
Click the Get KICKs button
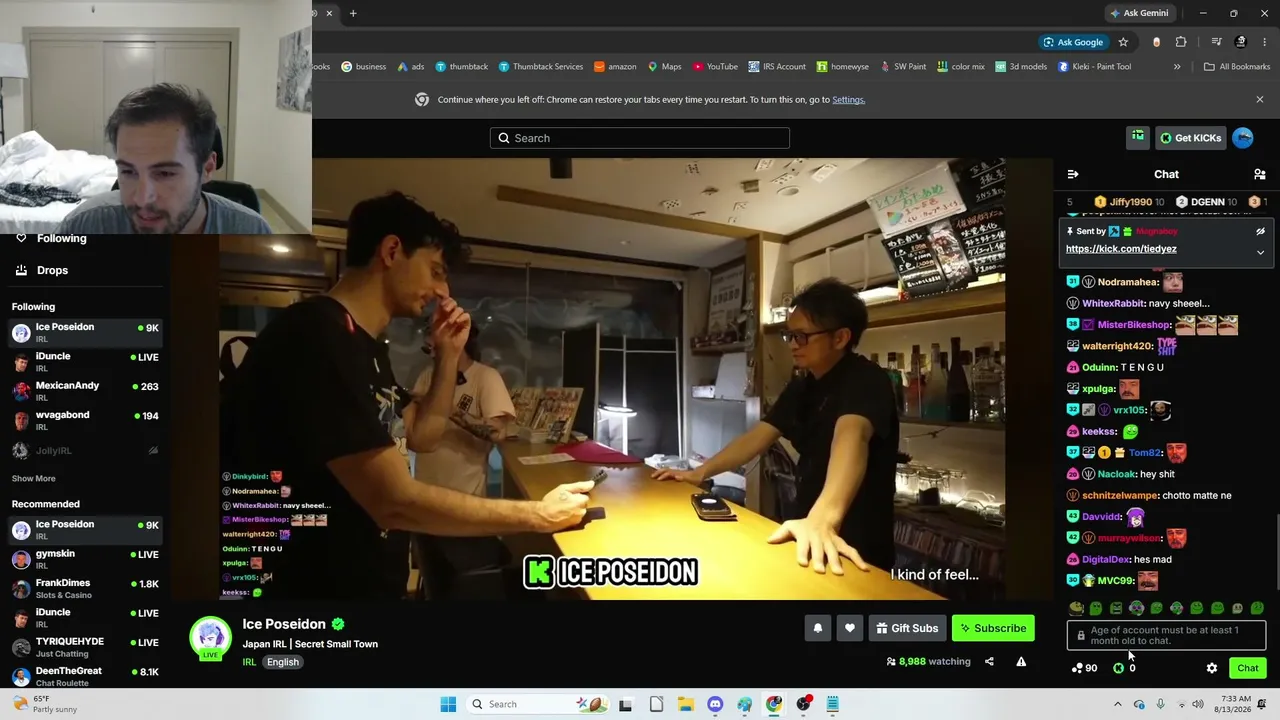(x=1190, y=138)
